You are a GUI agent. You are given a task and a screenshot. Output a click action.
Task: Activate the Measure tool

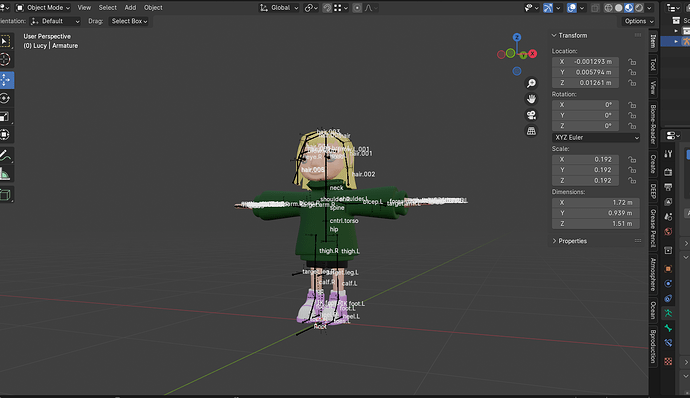[x=5, y=174]
